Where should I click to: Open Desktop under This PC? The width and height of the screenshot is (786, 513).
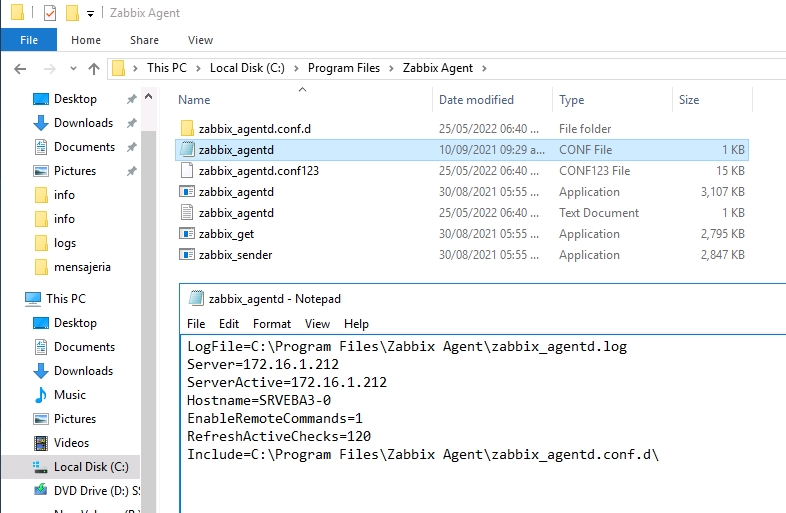tap(75, 323)
